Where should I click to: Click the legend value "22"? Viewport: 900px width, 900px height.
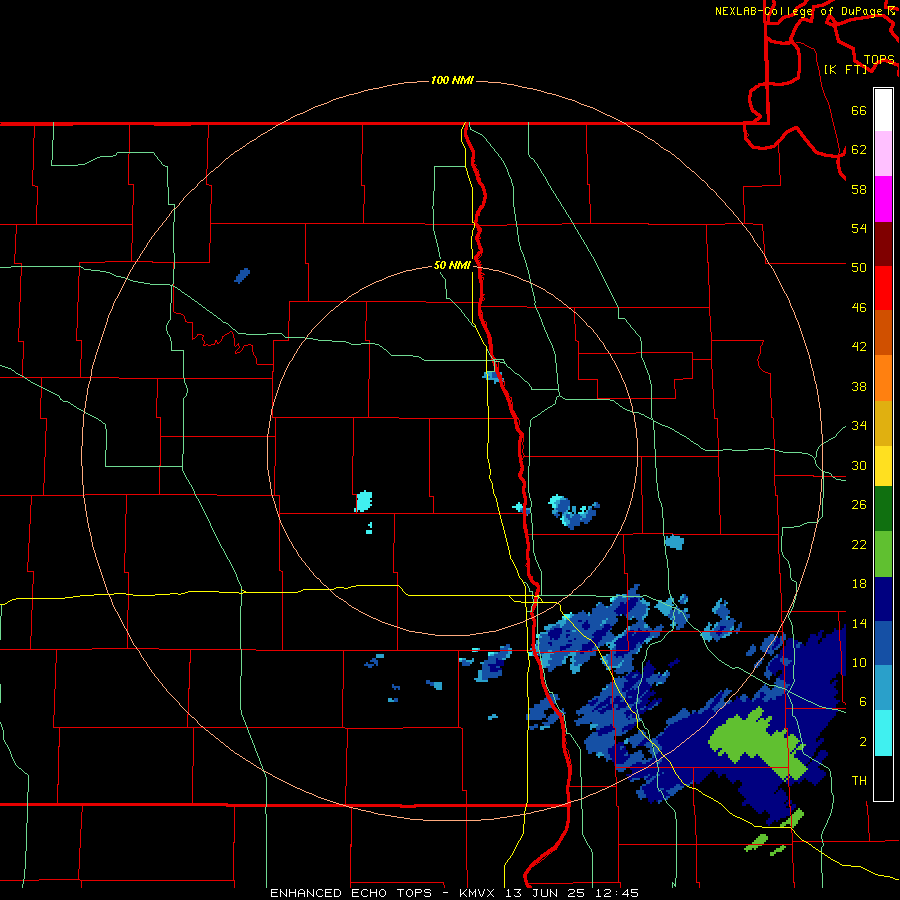tap(859, 544)
